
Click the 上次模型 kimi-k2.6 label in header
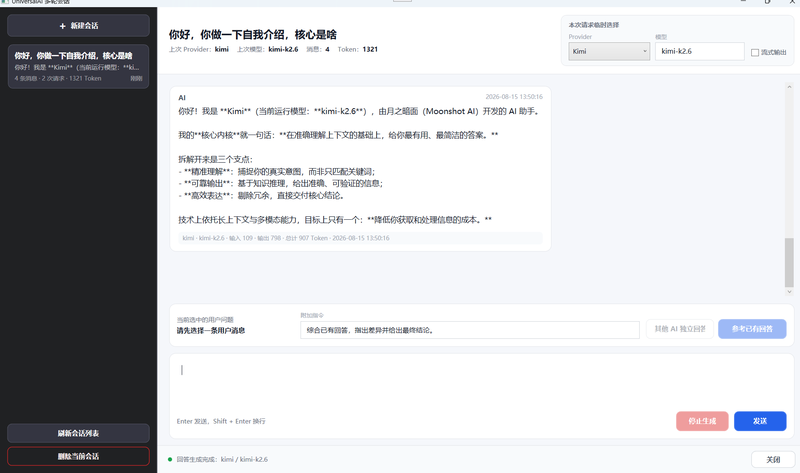[x=267, y=49]
